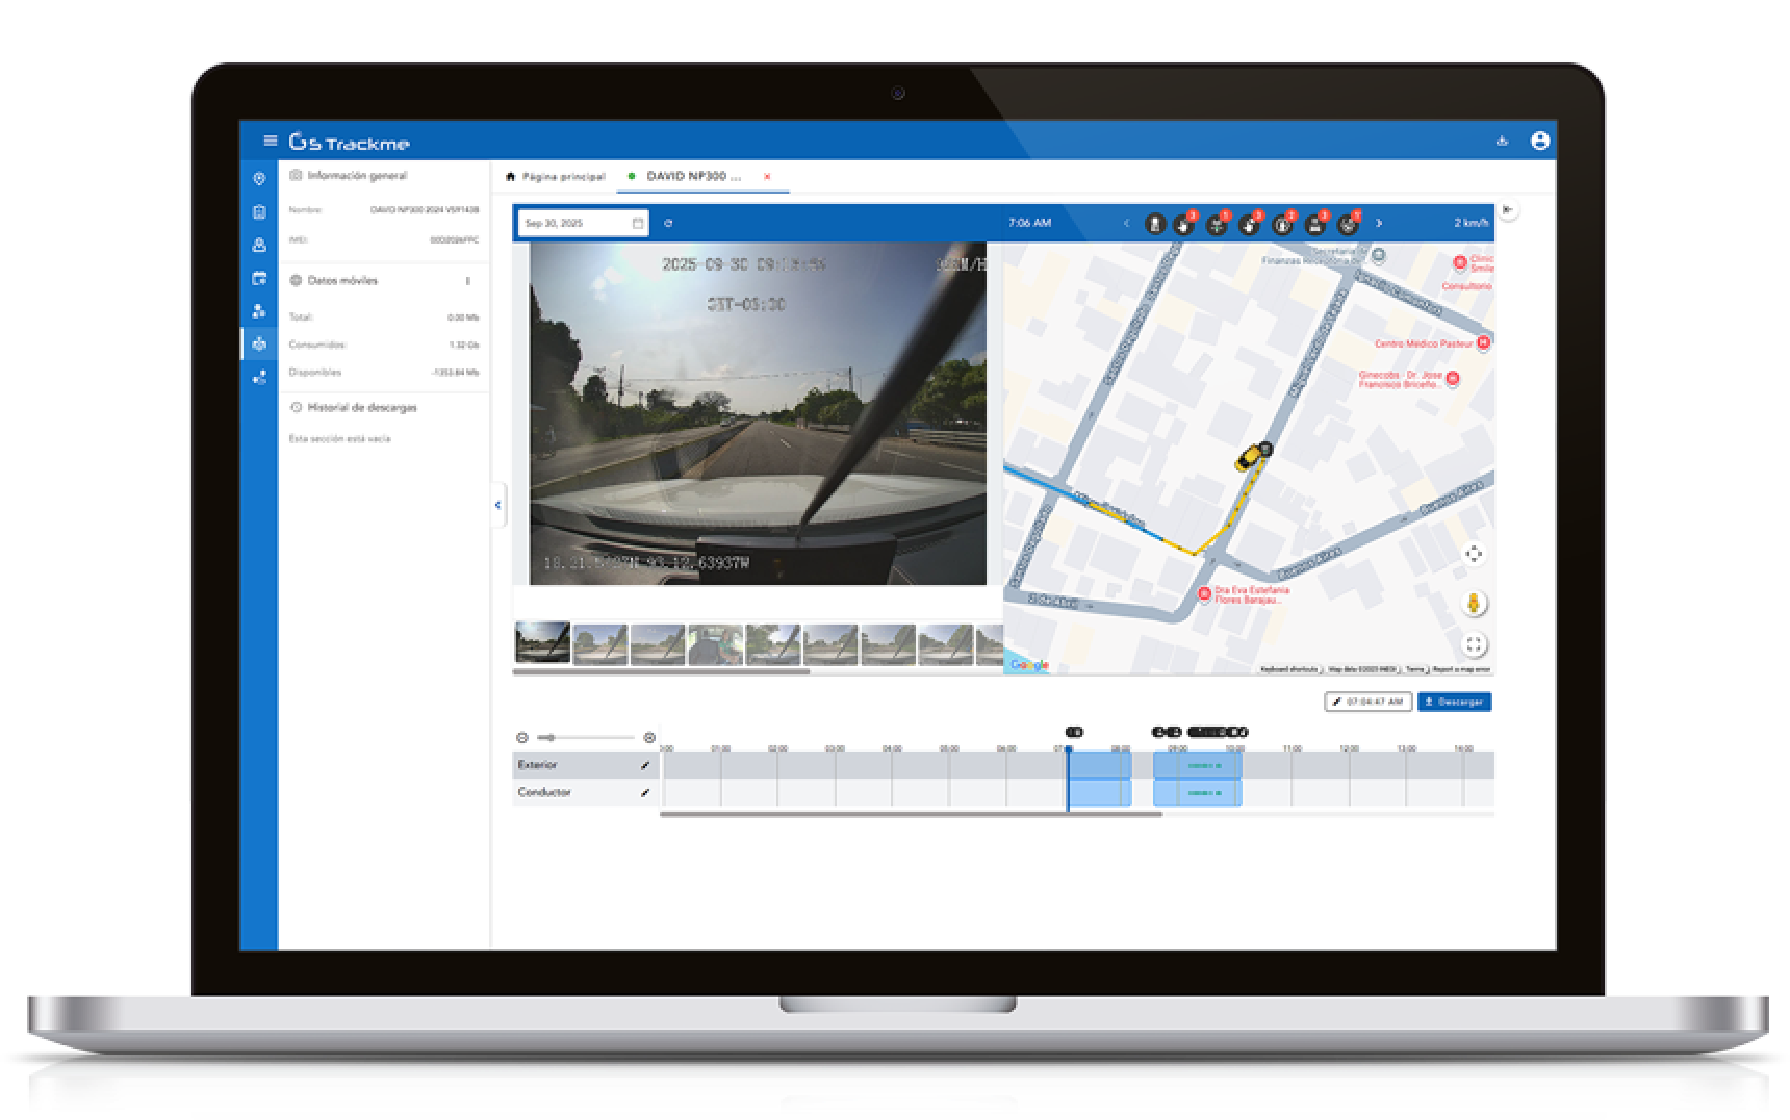Edit the Exterior track using its pencil icon
This screenshot has height=1120, width=1790.
643,764
